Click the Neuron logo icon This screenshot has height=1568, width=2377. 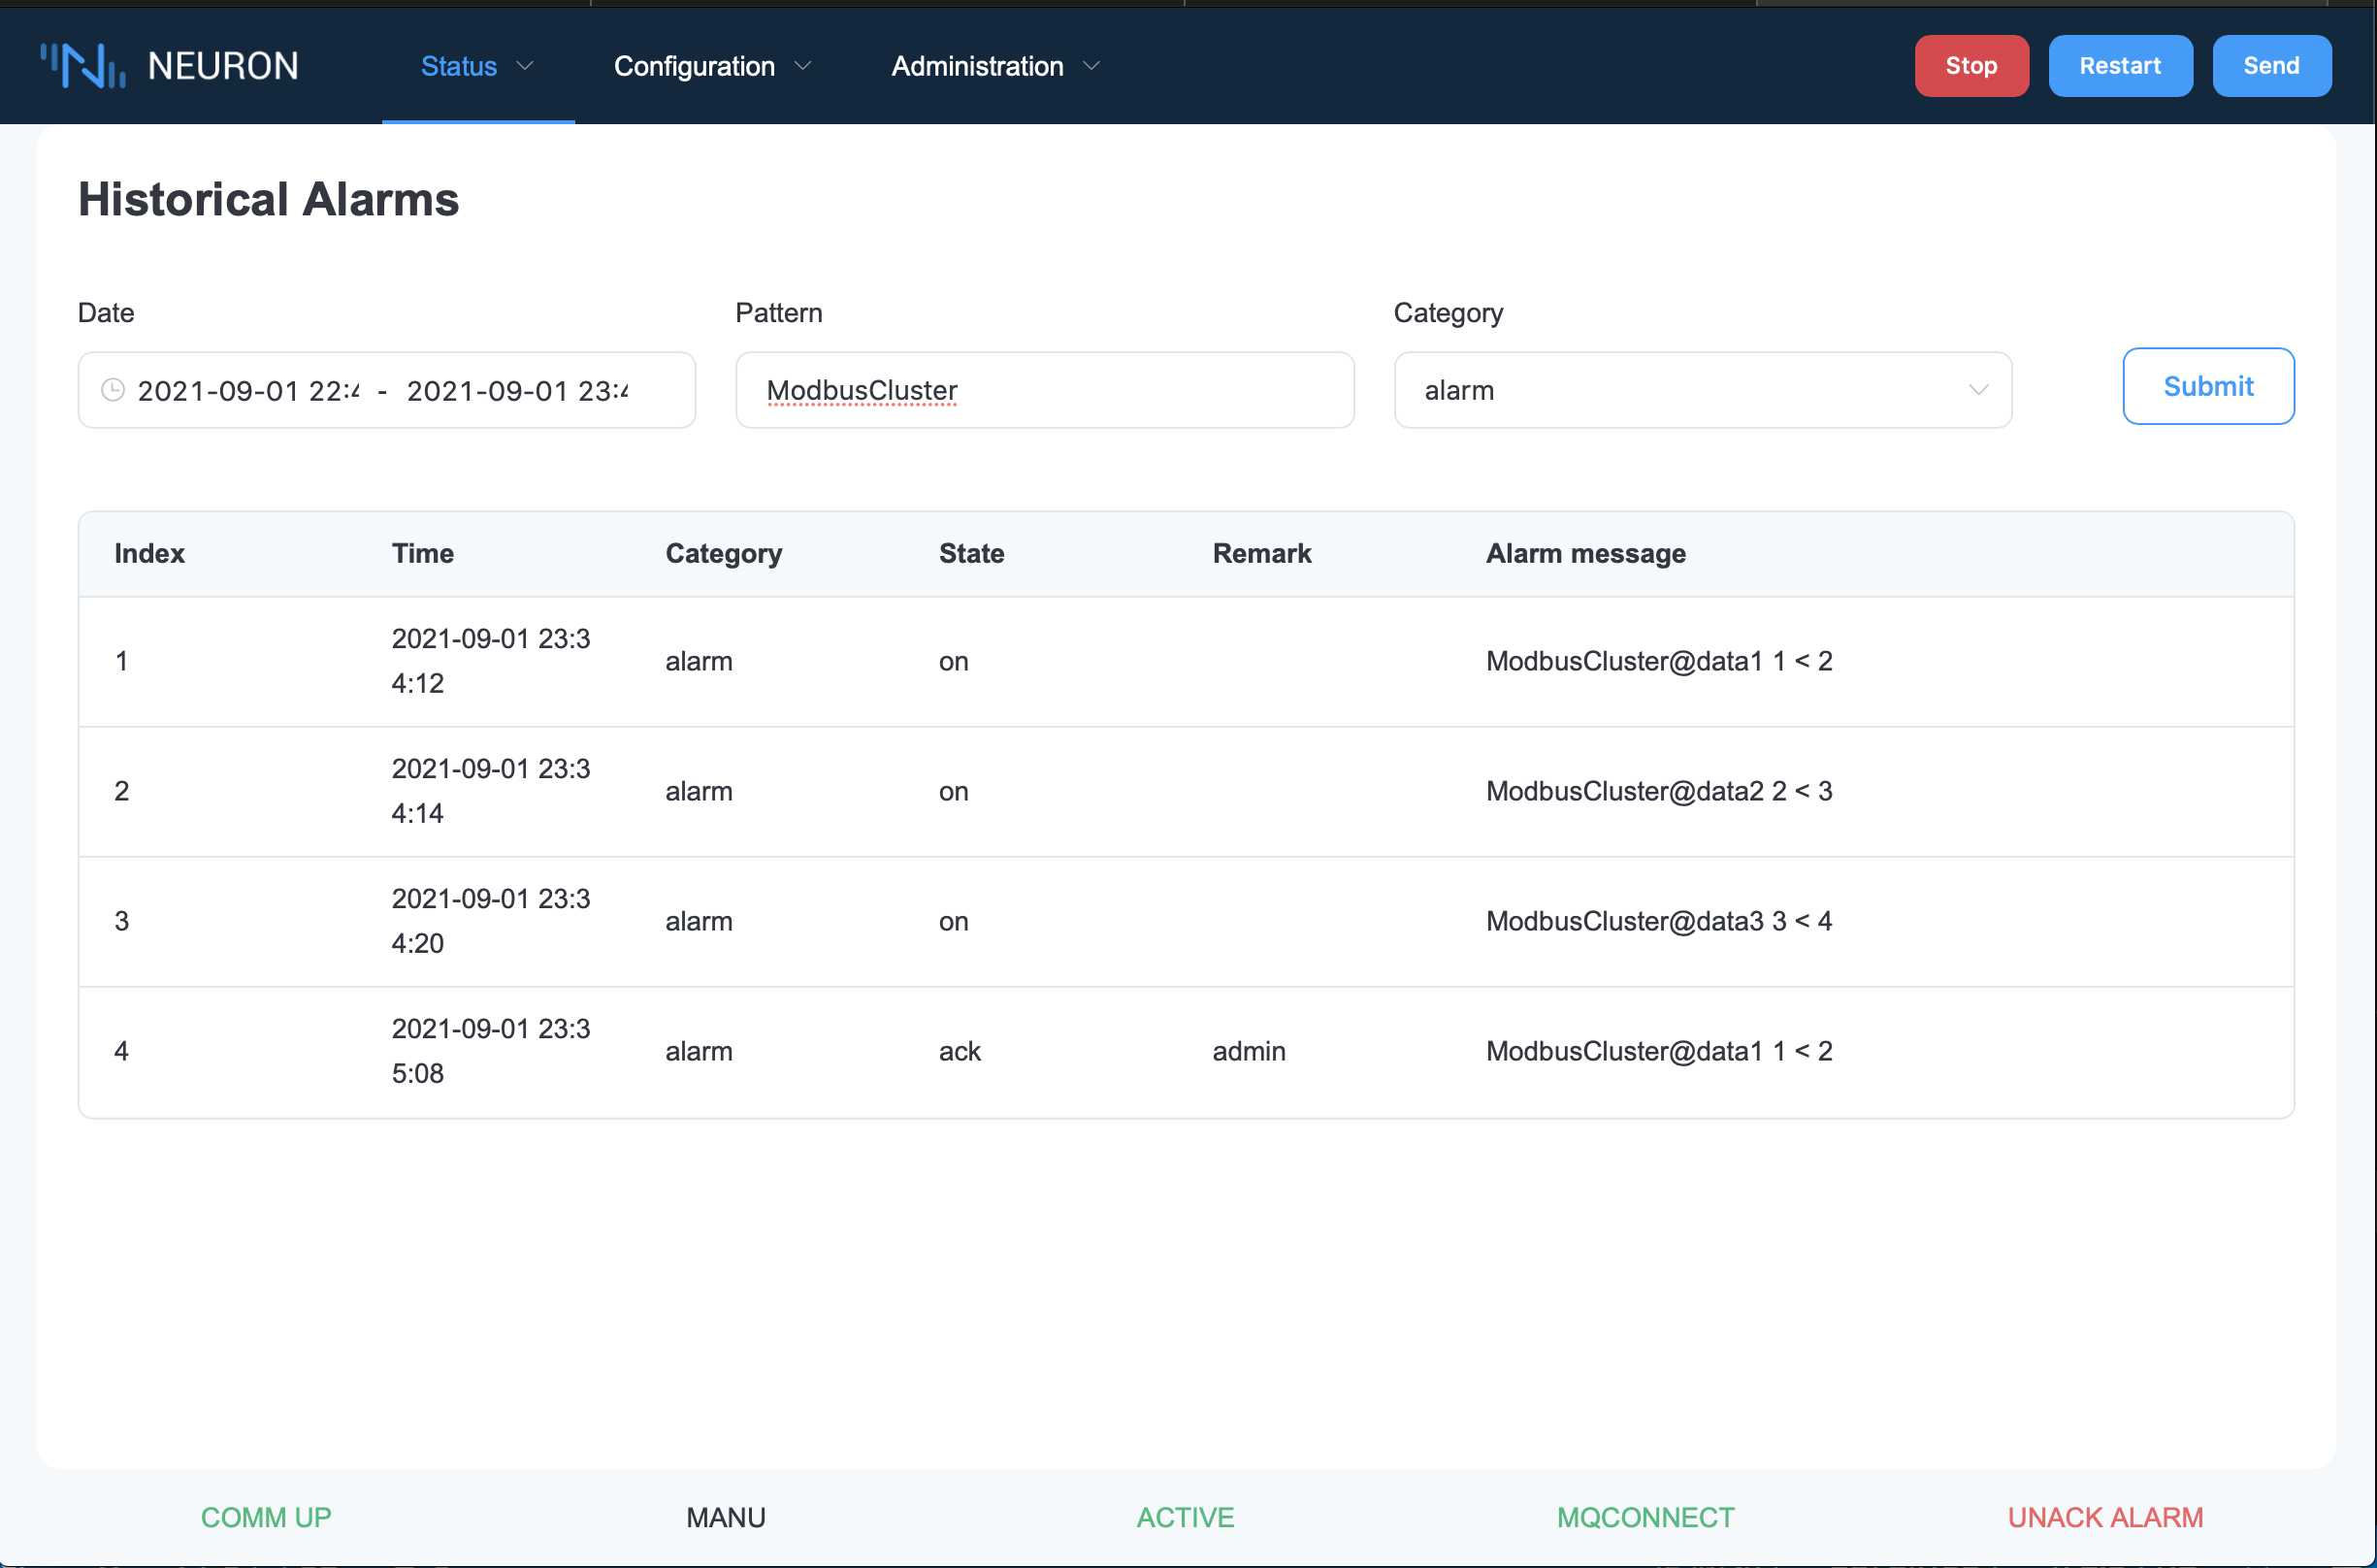pyautogui.click(x=83, y=66)
